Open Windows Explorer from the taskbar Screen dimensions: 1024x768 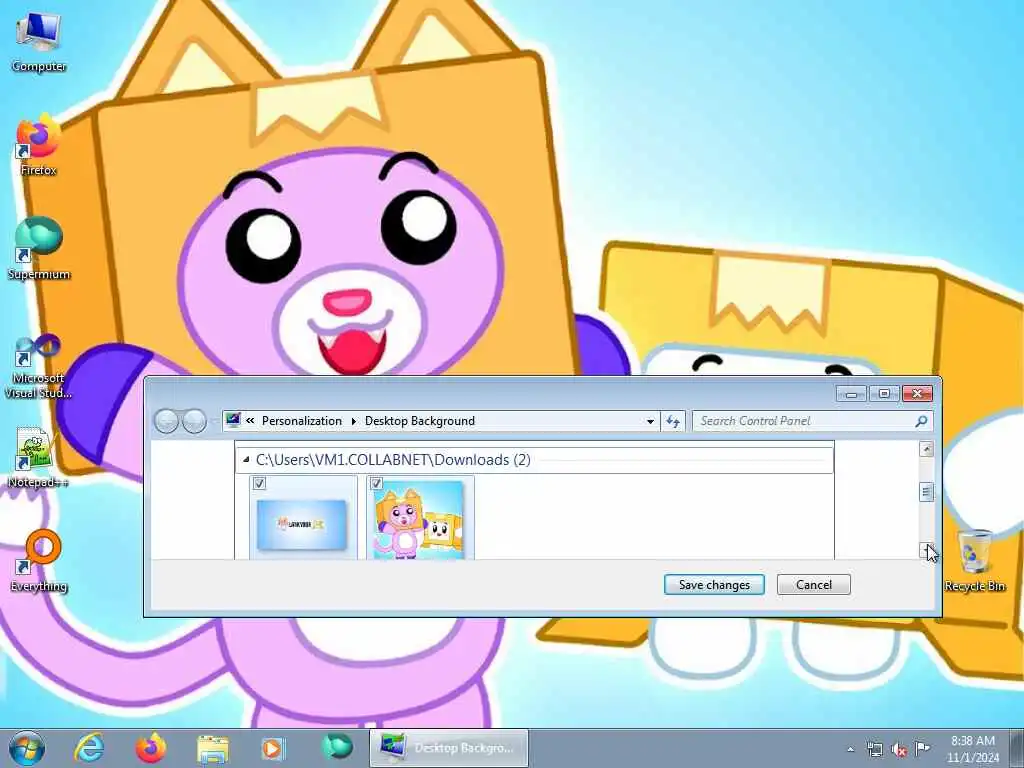point(213,748)
